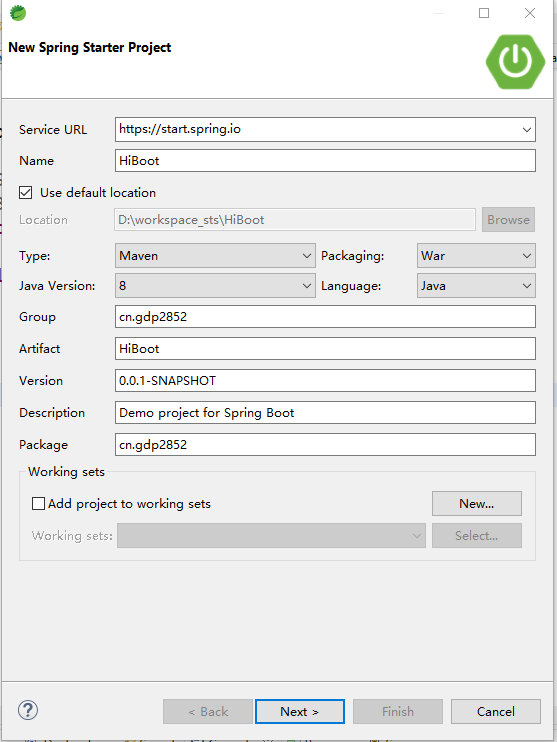Click the < Back button

pyautogui.click(x=208, y=712)
